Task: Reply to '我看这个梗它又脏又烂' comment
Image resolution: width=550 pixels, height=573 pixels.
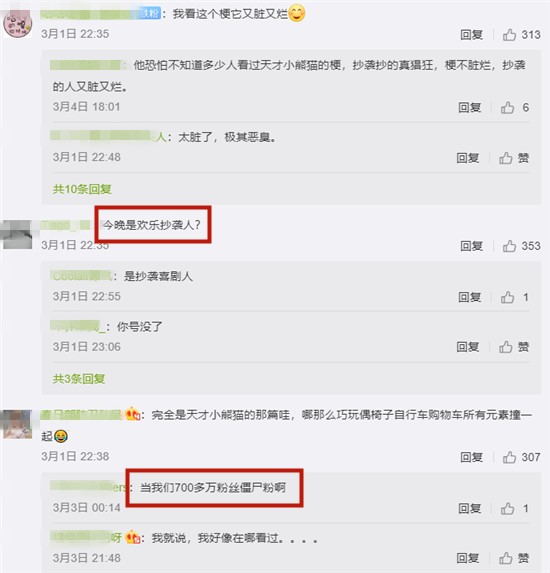Action: 471,35
